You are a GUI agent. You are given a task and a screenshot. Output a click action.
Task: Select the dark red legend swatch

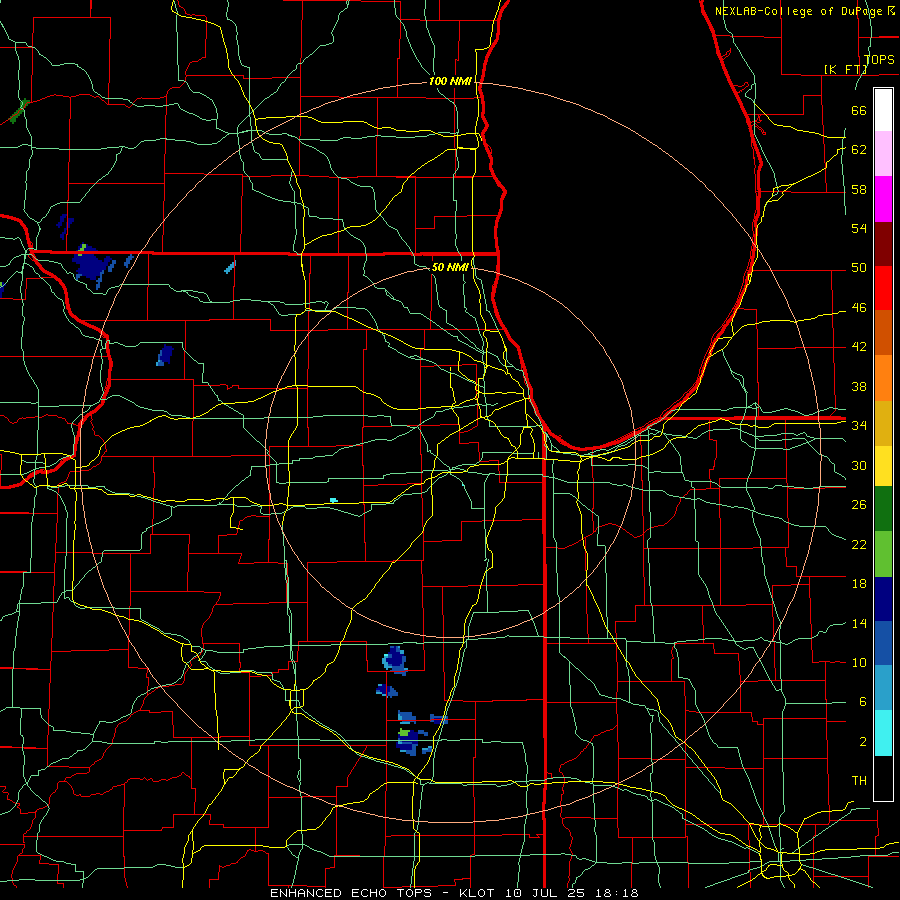tap(883, 243)
